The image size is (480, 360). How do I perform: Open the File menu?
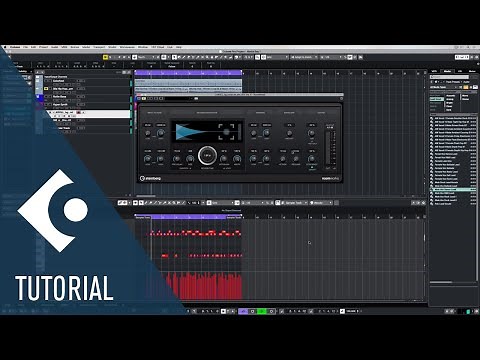[25, 47]
